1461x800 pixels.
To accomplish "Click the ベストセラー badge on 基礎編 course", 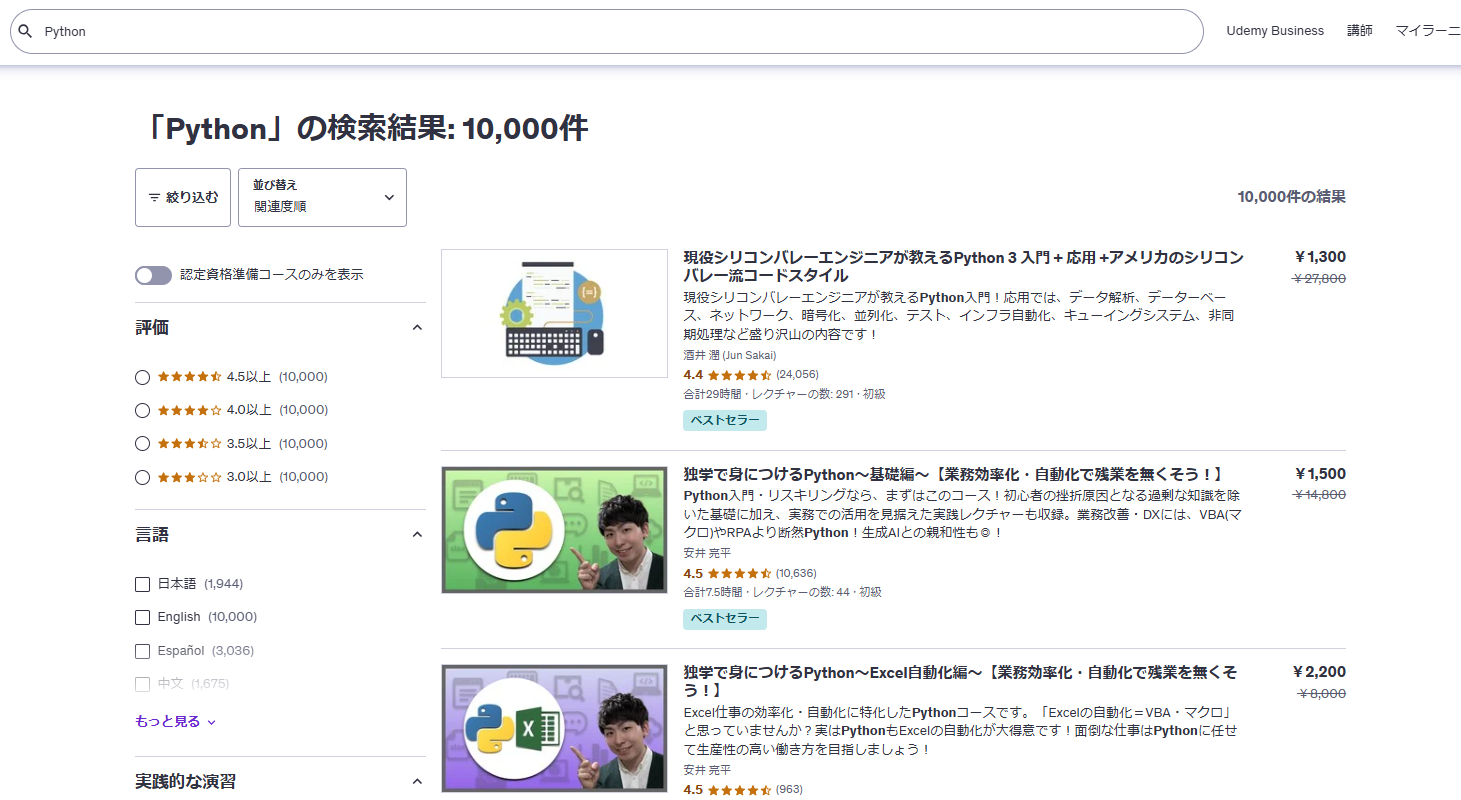I will tap(725, 619).
